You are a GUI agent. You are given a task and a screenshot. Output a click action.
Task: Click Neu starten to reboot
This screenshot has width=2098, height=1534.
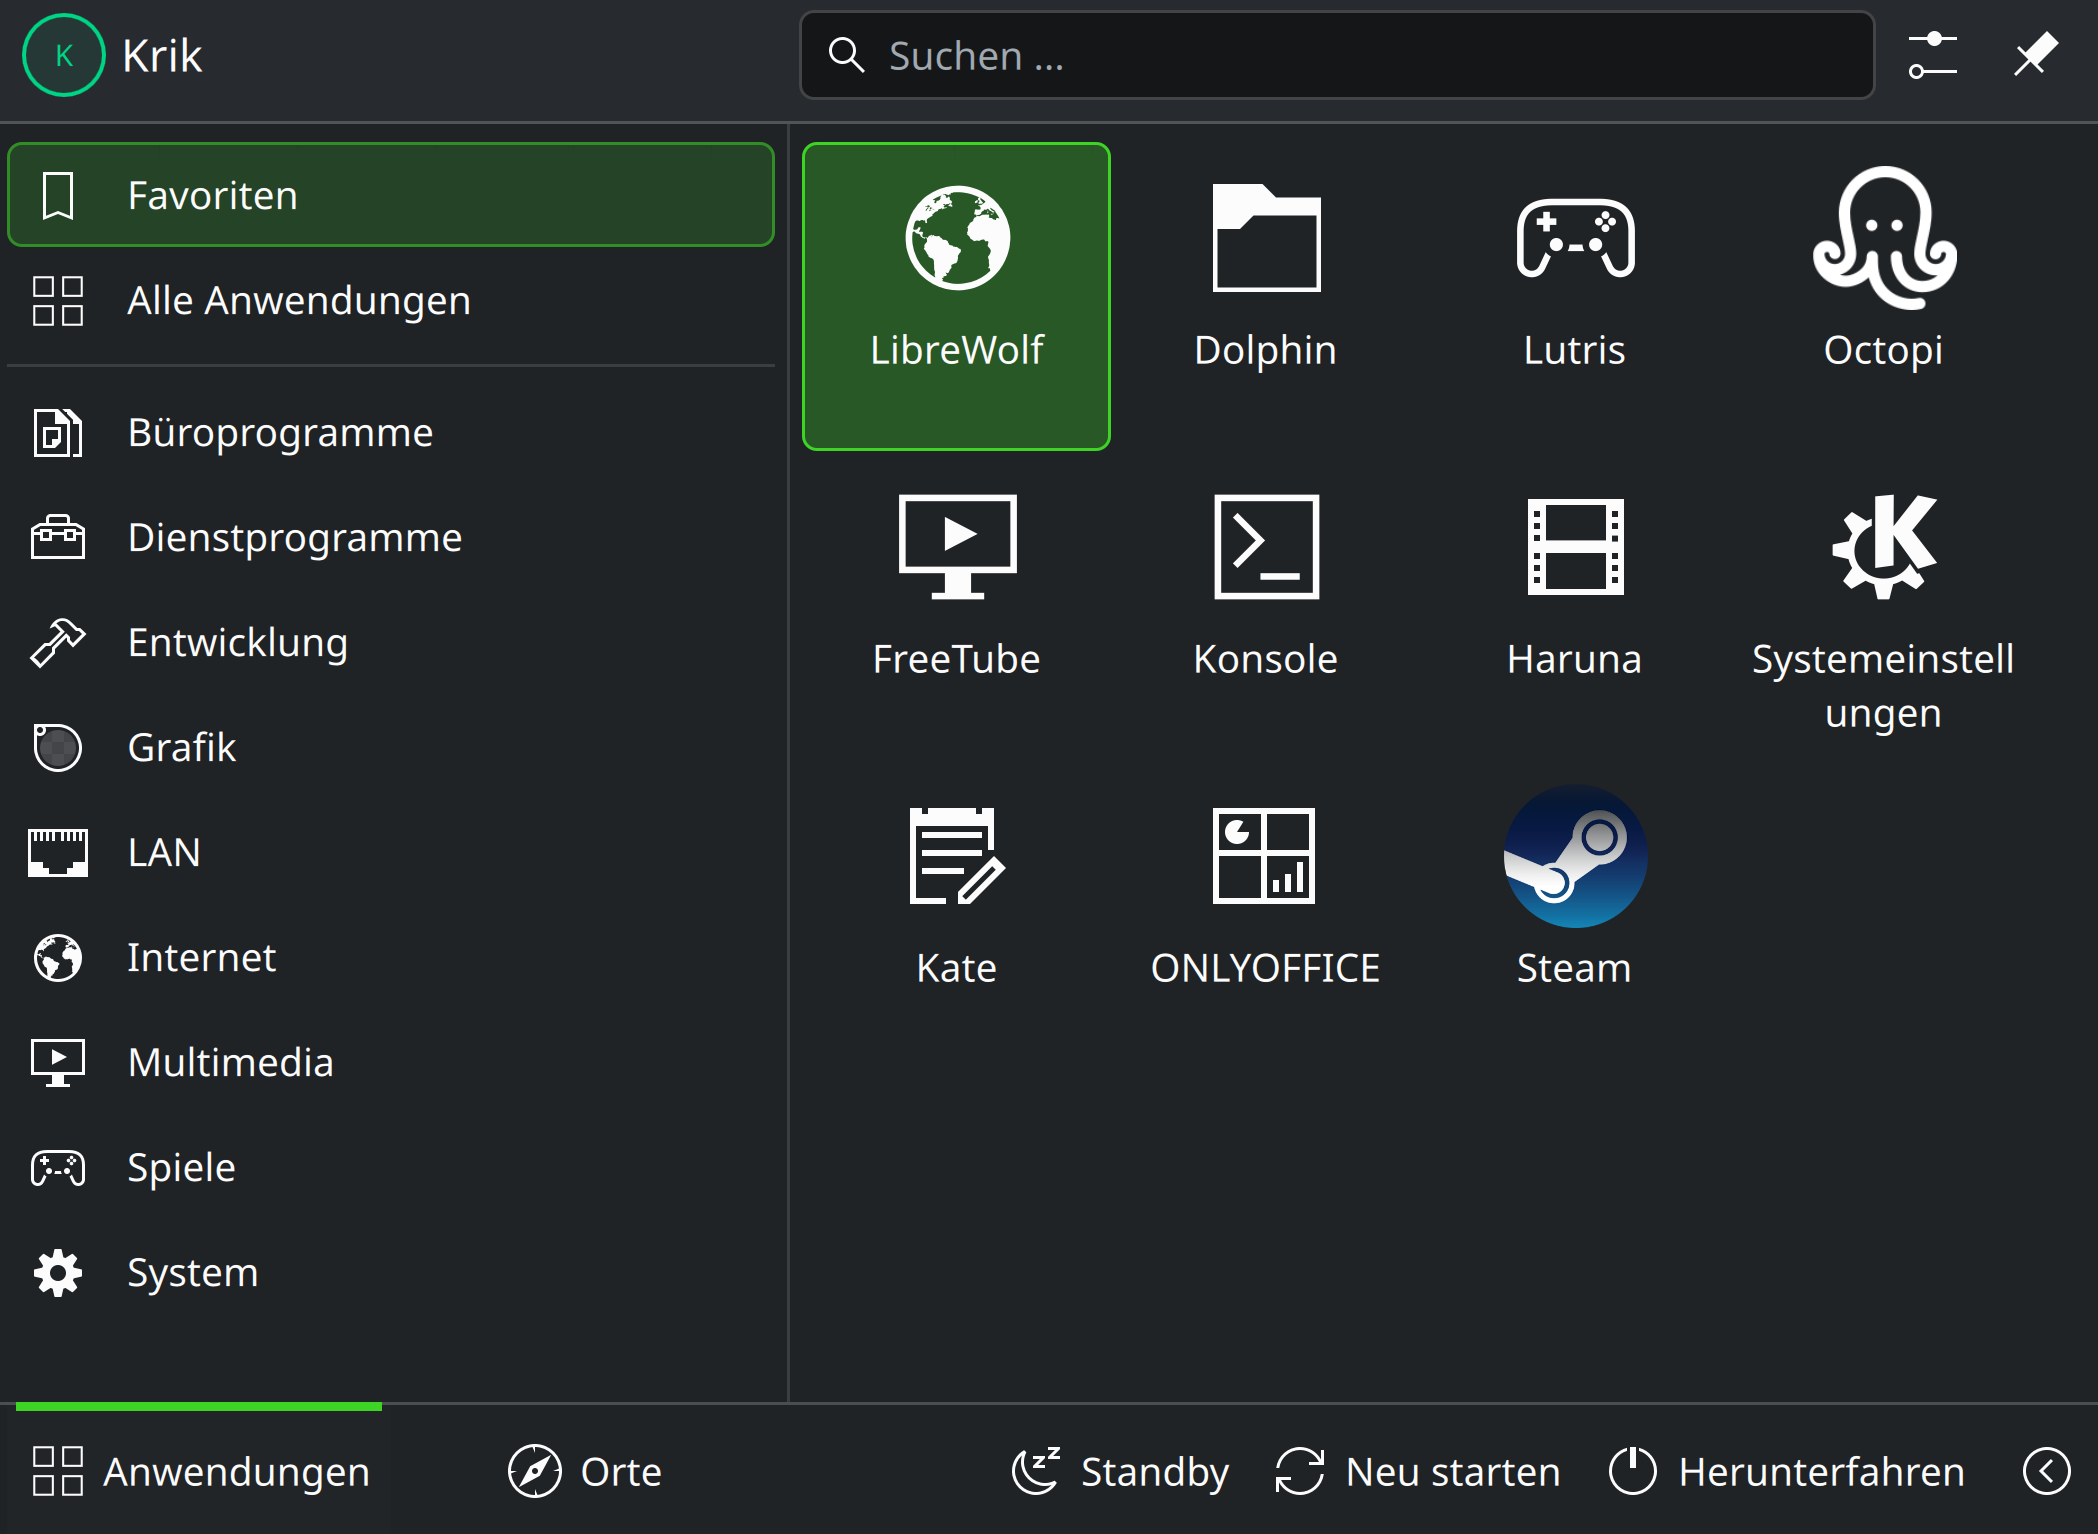click(x=1418, y=1471)
